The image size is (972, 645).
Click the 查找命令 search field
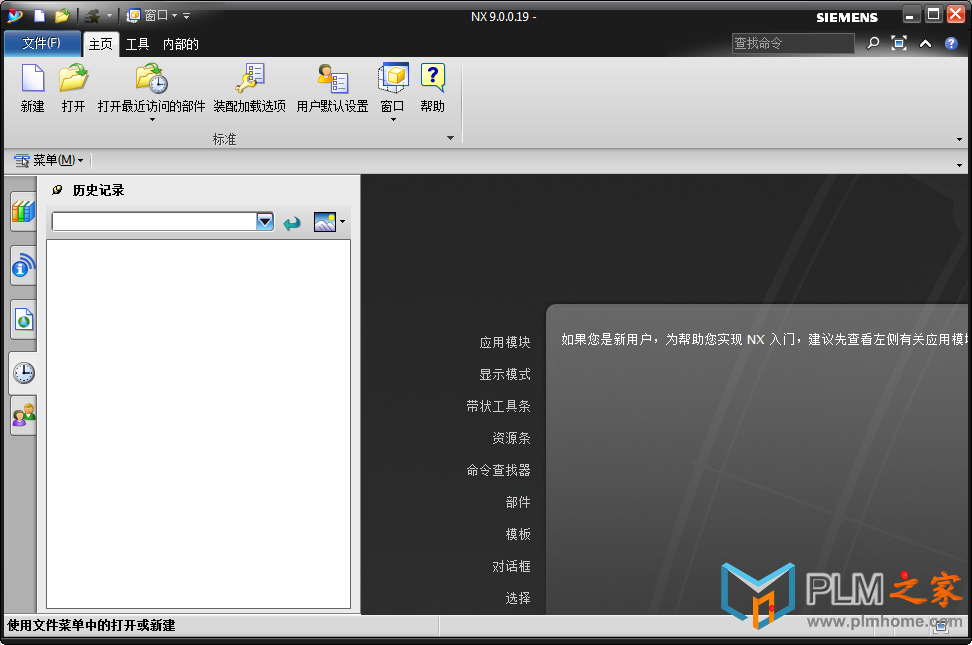[793, 43]
